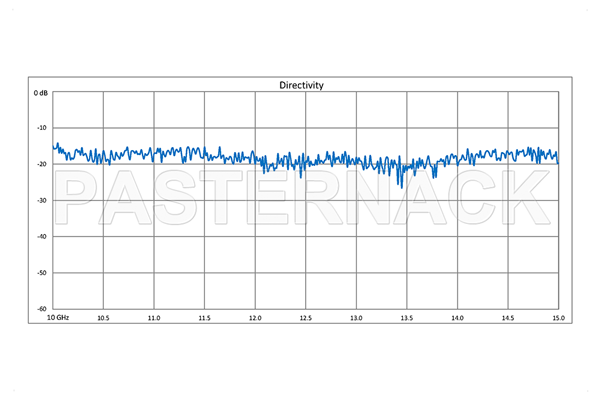Click the Directivity chart title
This screenshot has width=600, height=400.
click(x=301, y=85)
